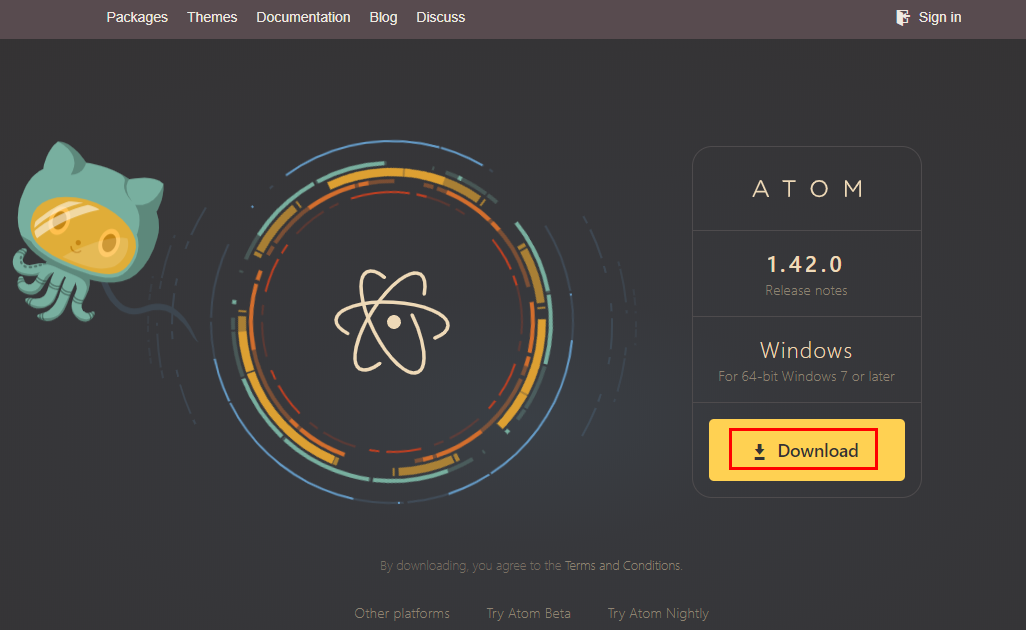This screenshot has width=1026, height=630.
Task: Click the download arrow icon
Action: coord(759,451)
